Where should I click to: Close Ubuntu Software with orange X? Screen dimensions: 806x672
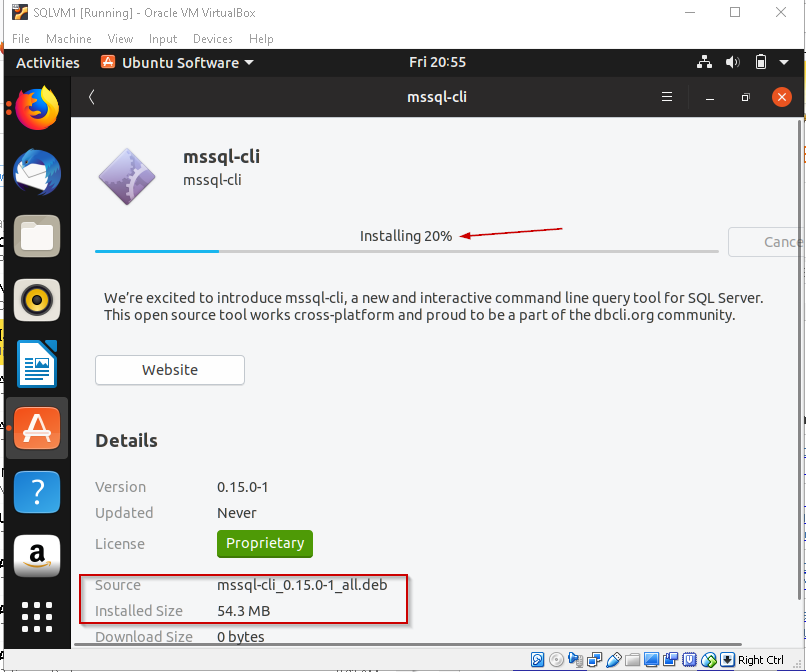[782, 97]
